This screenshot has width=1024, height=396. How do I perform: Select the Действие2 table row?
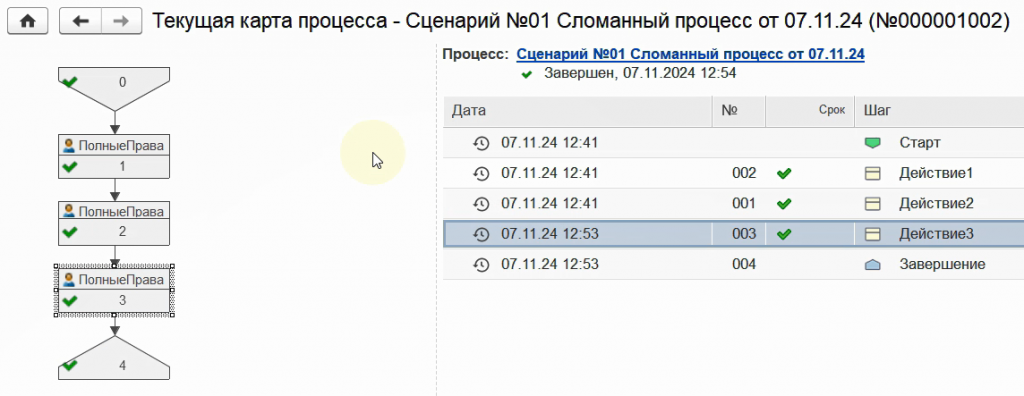733,204
